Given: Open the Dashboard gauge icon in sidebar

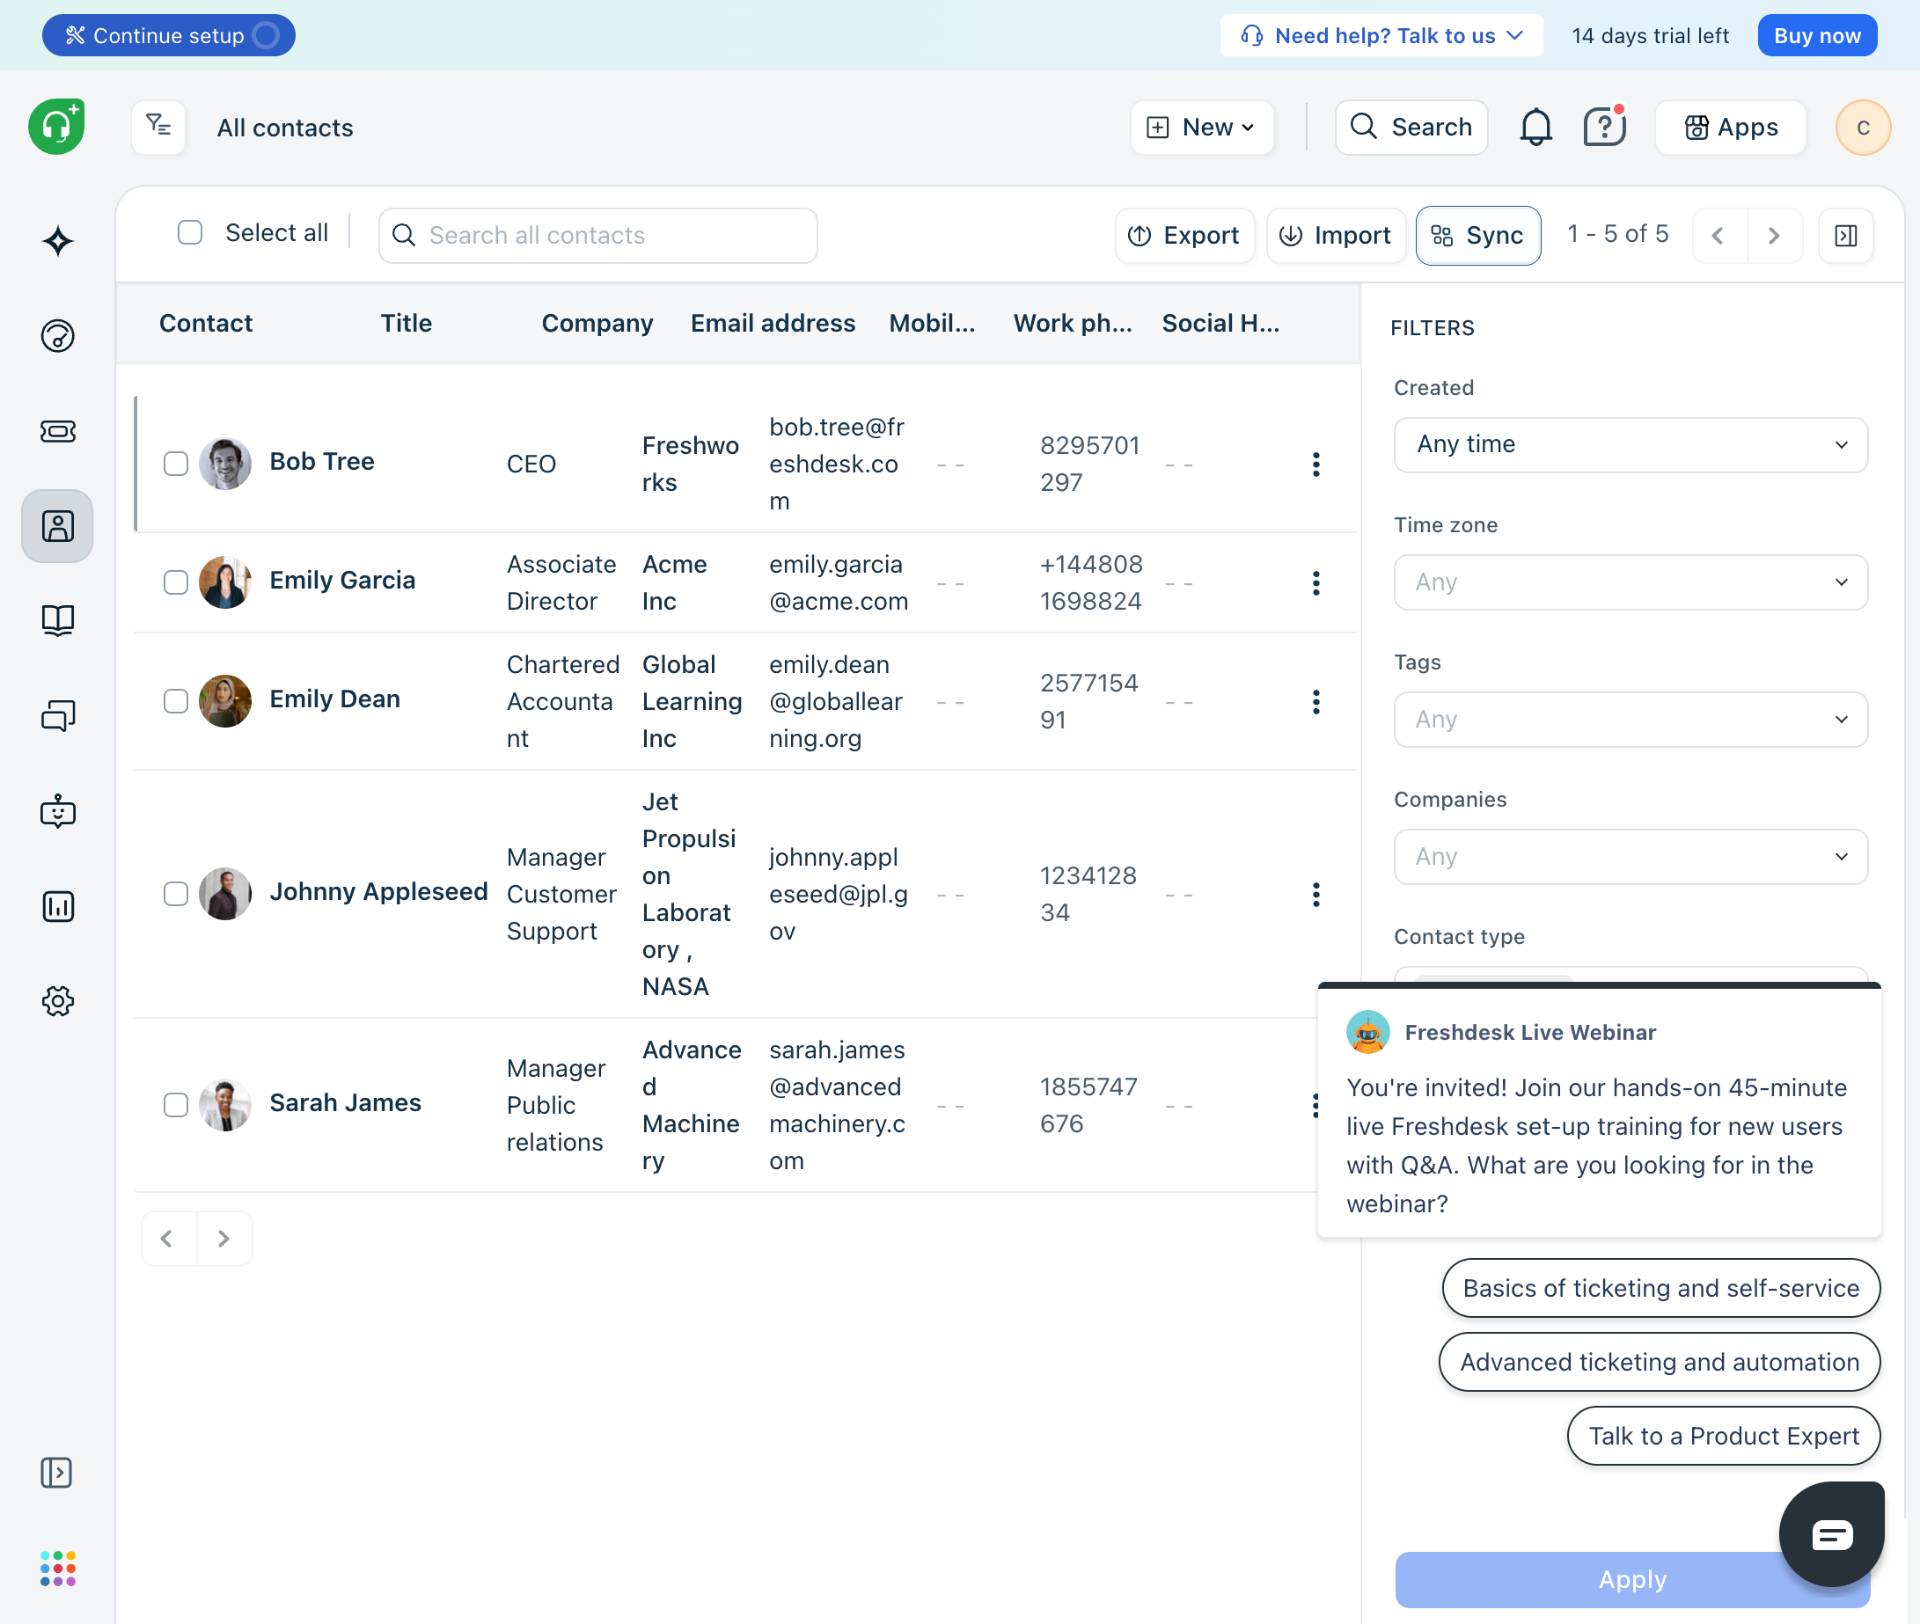Looking at the screenshot, I should [x=57, y=336].
